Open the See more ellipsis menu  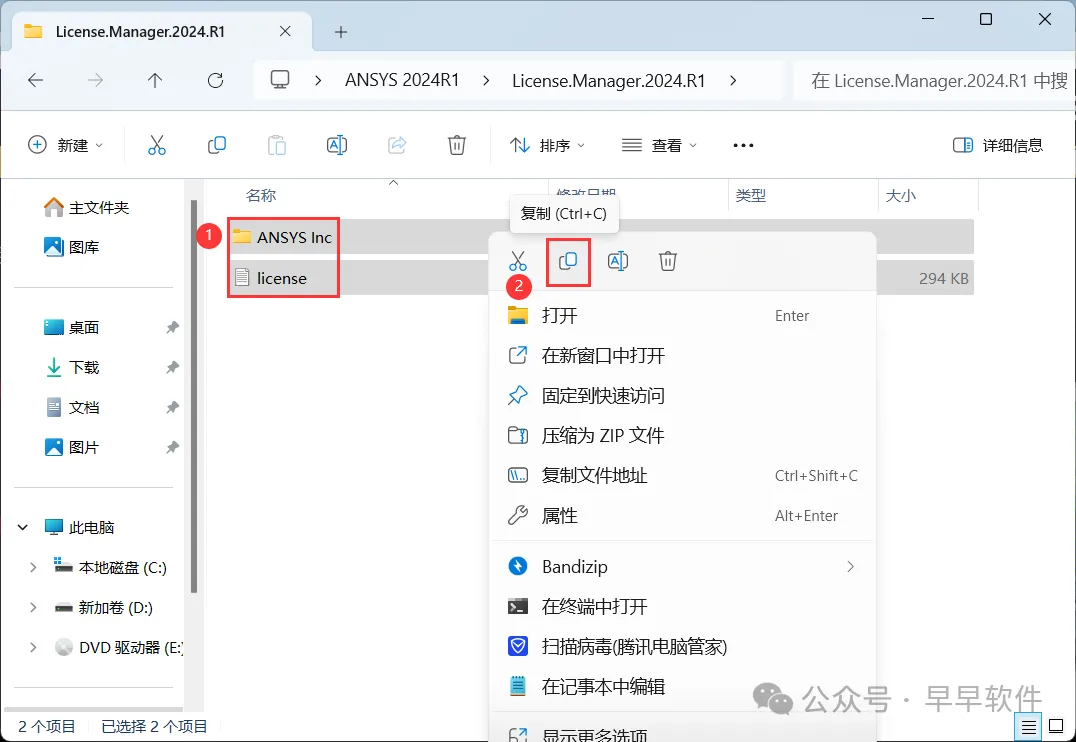743,145
